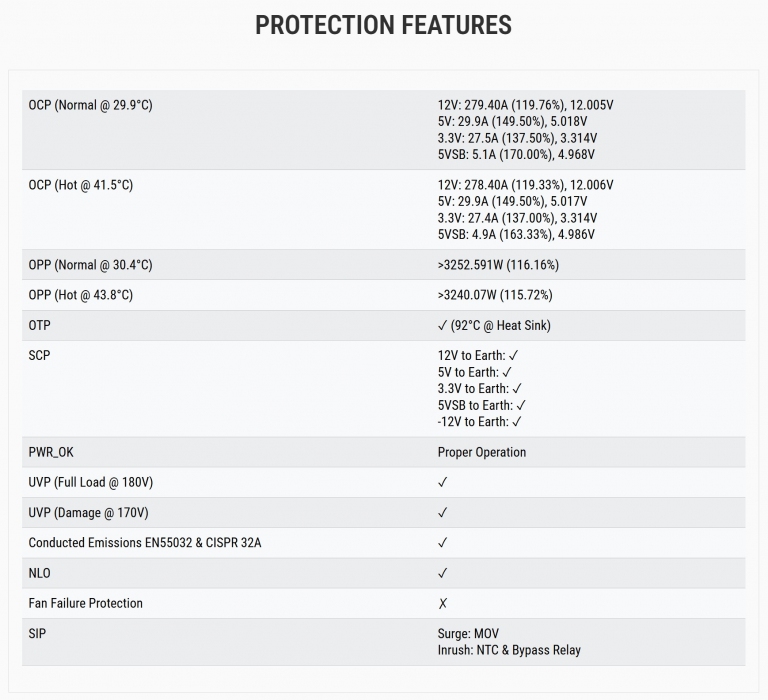Click the OPP Normal value ">3252.591W (116.16%)"

(x=498, y=265)
